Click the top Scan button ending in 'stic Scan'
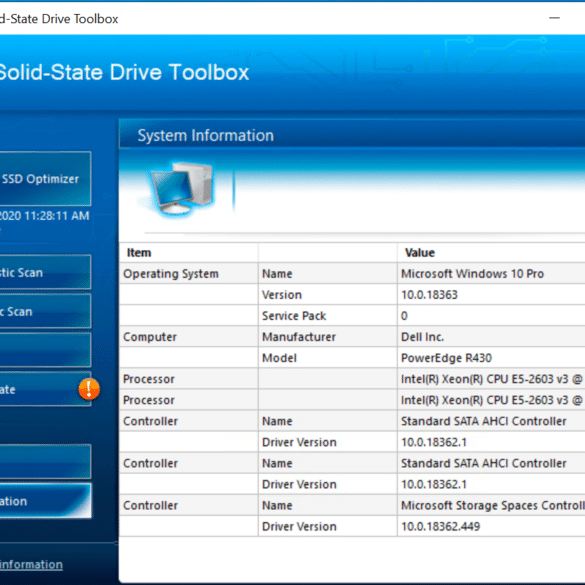585x585 pixels. pyautogui.click(x=45, y=272)
